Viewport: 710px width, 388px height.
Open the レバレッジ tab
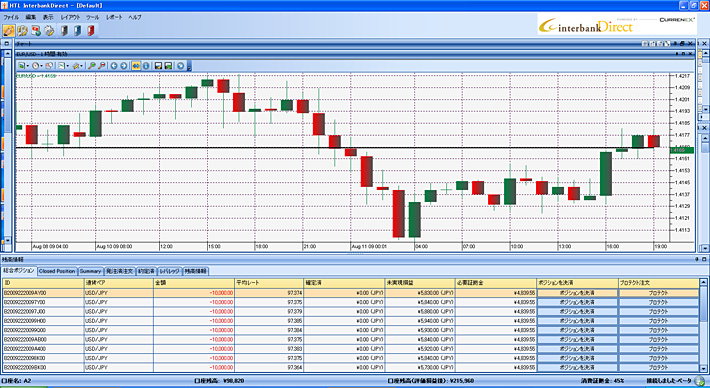(169, 271)
